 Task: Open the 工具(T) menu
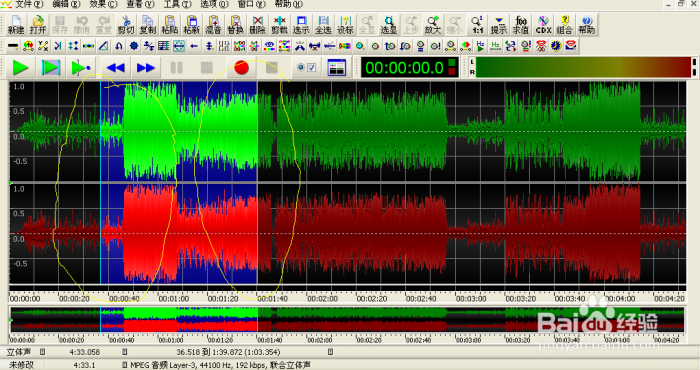point(177,4)
